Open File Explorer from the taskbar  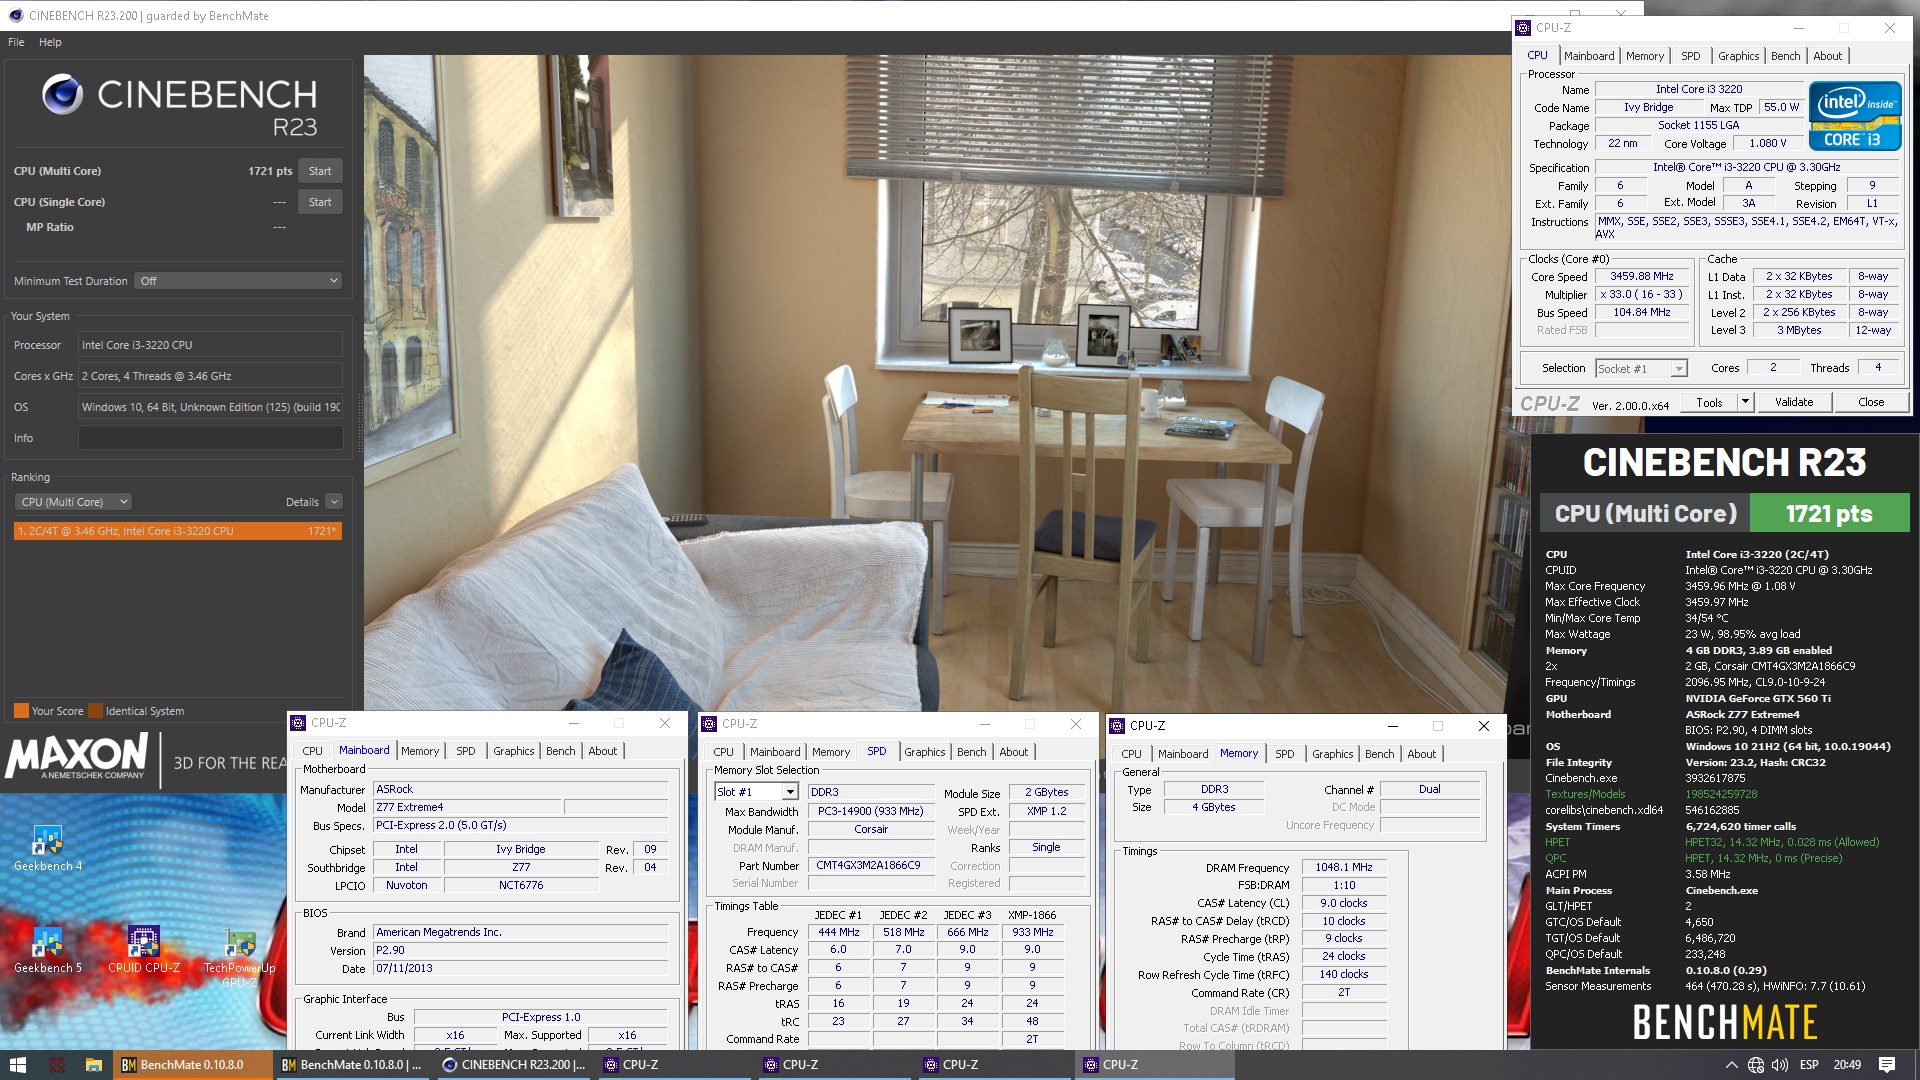point(93,1065)
